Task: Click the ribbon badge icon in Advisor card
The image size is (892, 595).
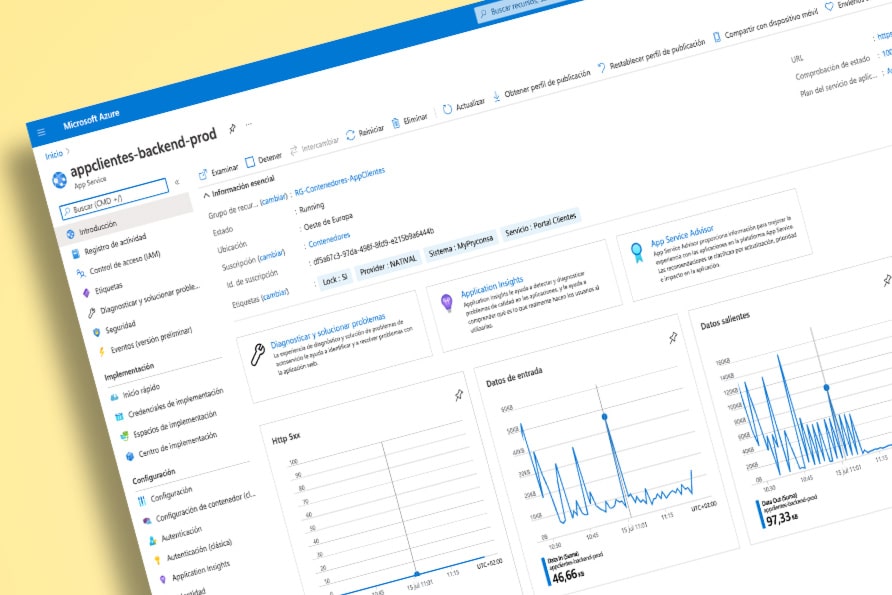Action: click(x=637, y=252)
